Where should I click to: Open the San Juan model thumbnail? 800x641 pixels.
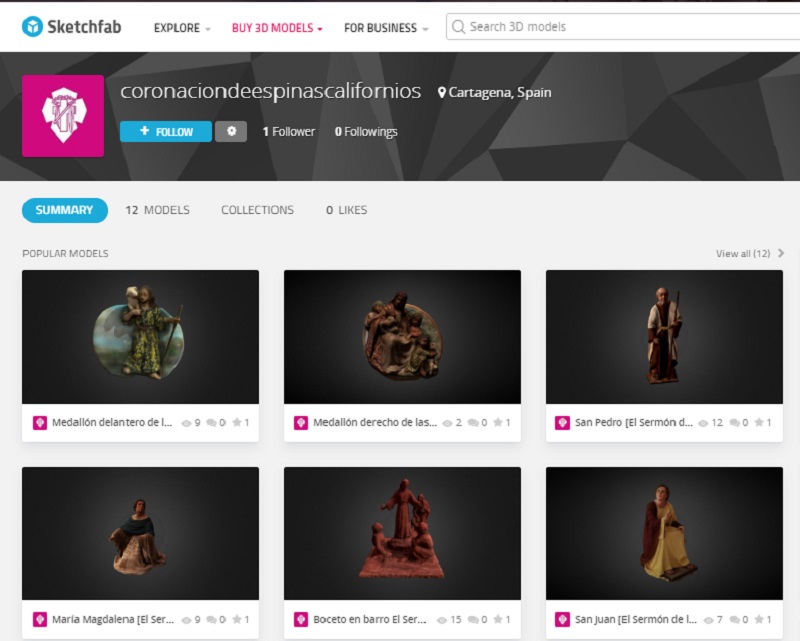click(664, 533)
